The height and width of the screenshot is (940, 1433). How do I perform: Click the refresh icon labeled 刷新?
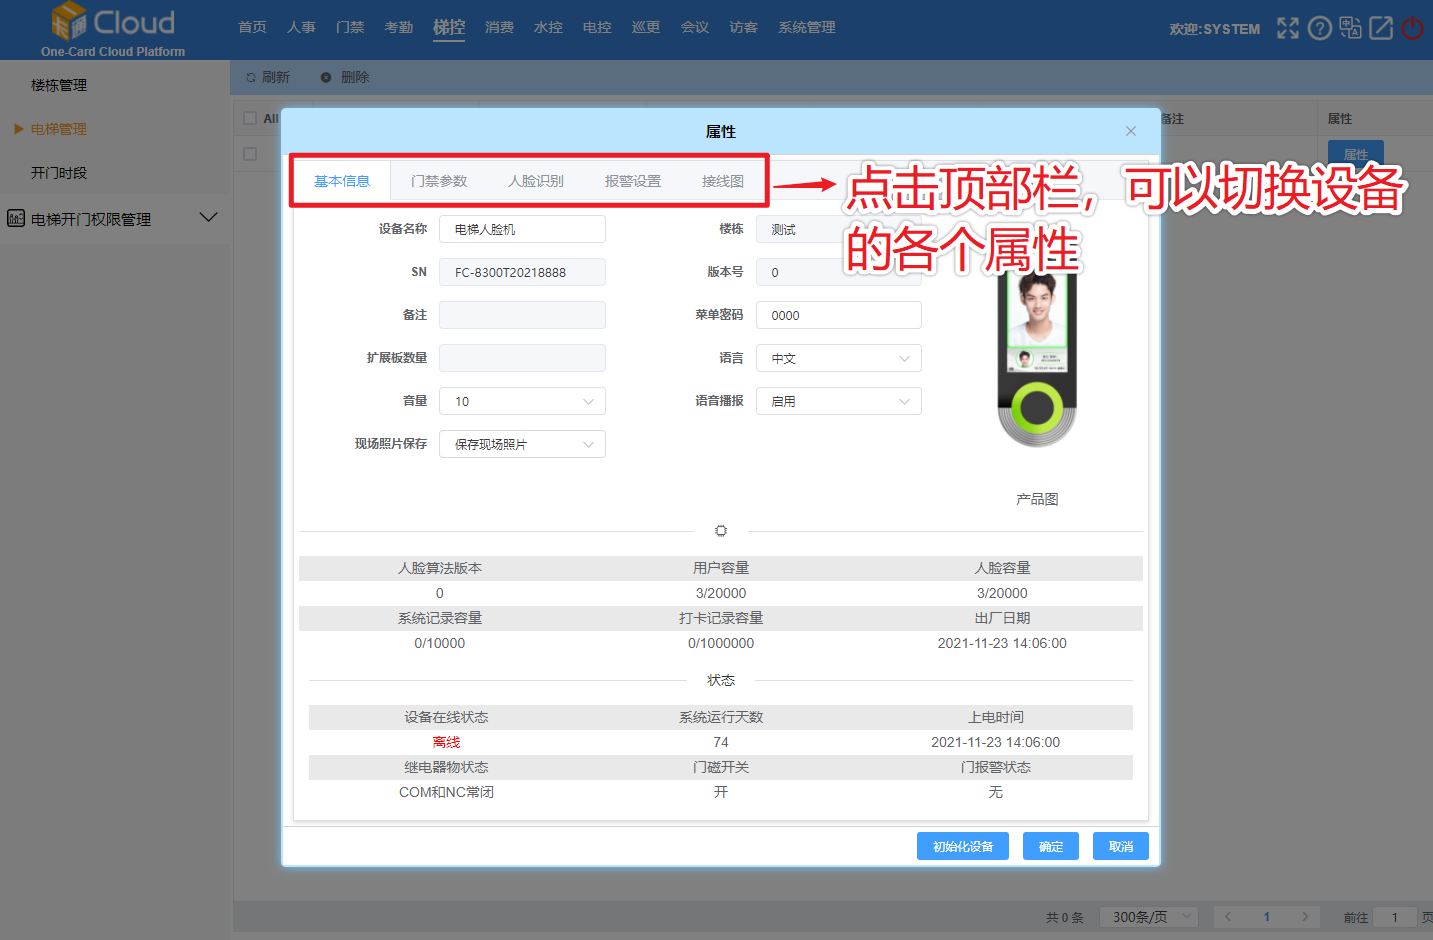(x=251, y=77)
